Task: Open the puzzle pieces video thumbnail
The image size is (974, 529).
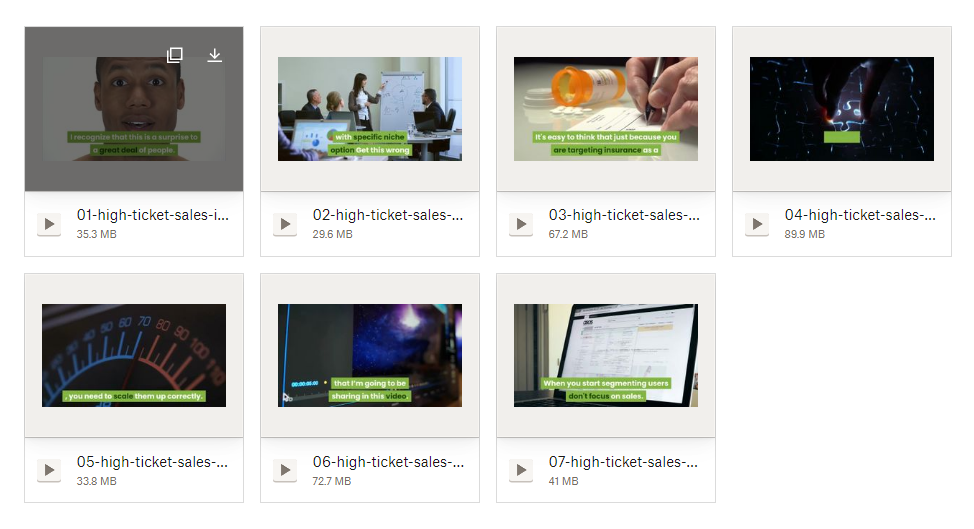Action: [842, 109]
